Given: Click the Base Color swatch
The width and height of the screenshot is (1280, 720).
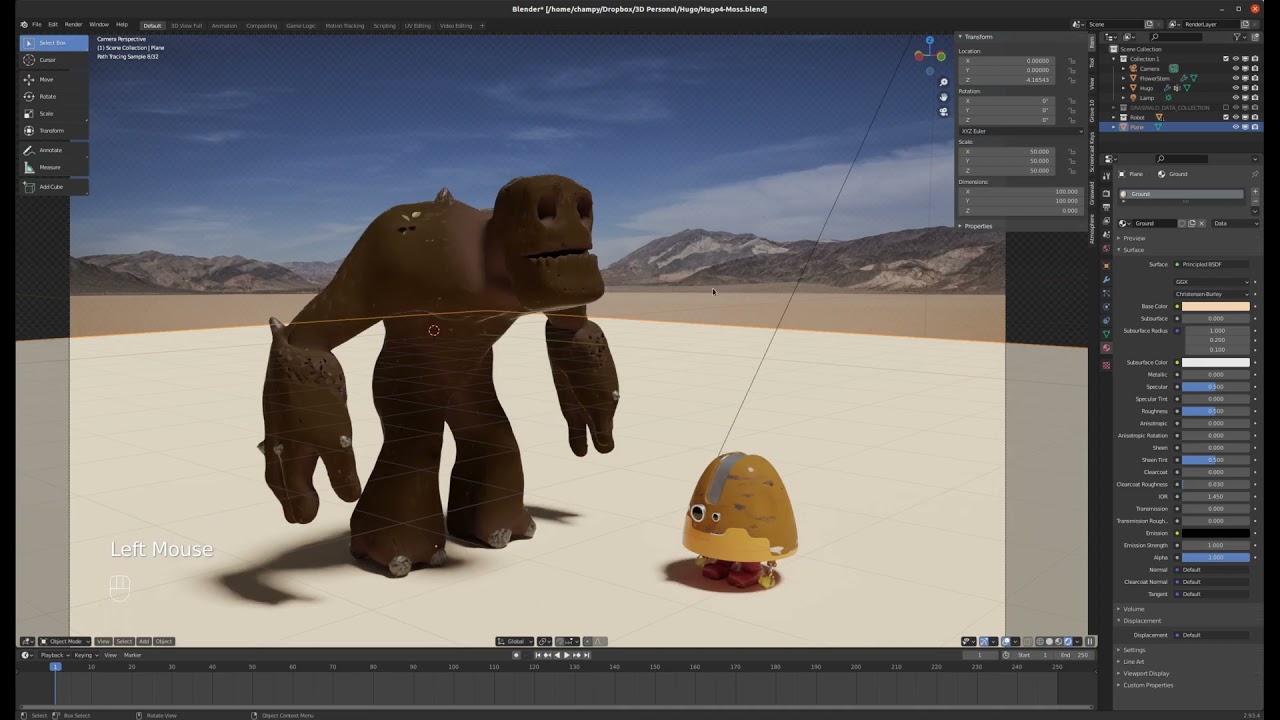Looking at the screenshot, I should (x=1216, y=306).
